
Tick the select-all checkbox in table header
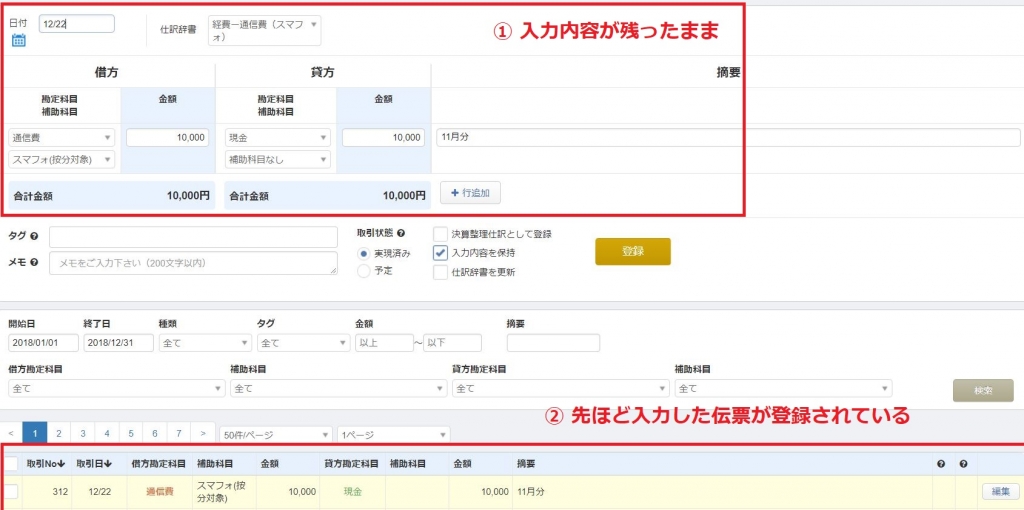coord(11,464)
